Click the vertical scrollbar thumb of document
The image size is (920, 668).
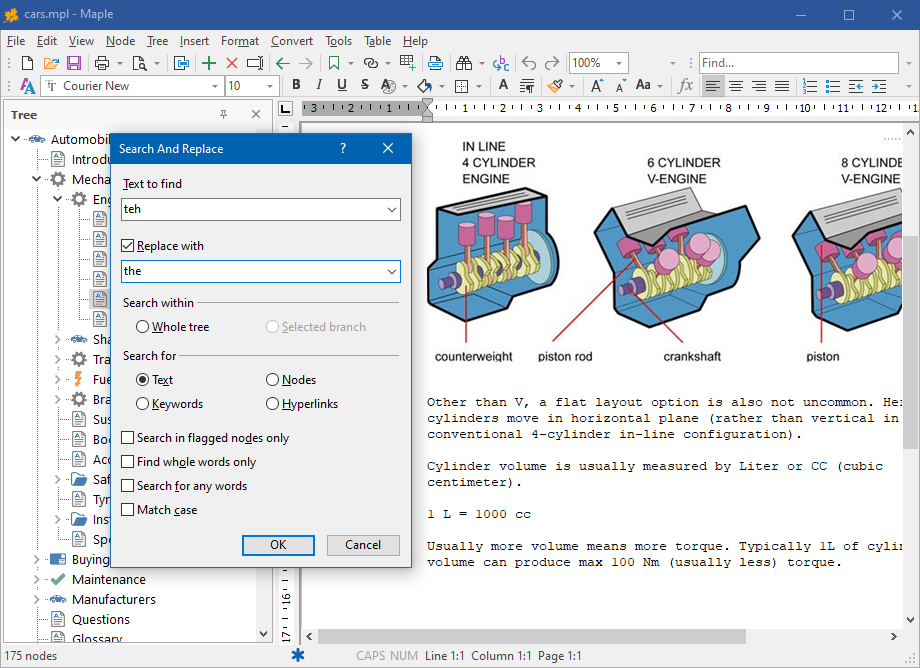click(x=910, y=343)
